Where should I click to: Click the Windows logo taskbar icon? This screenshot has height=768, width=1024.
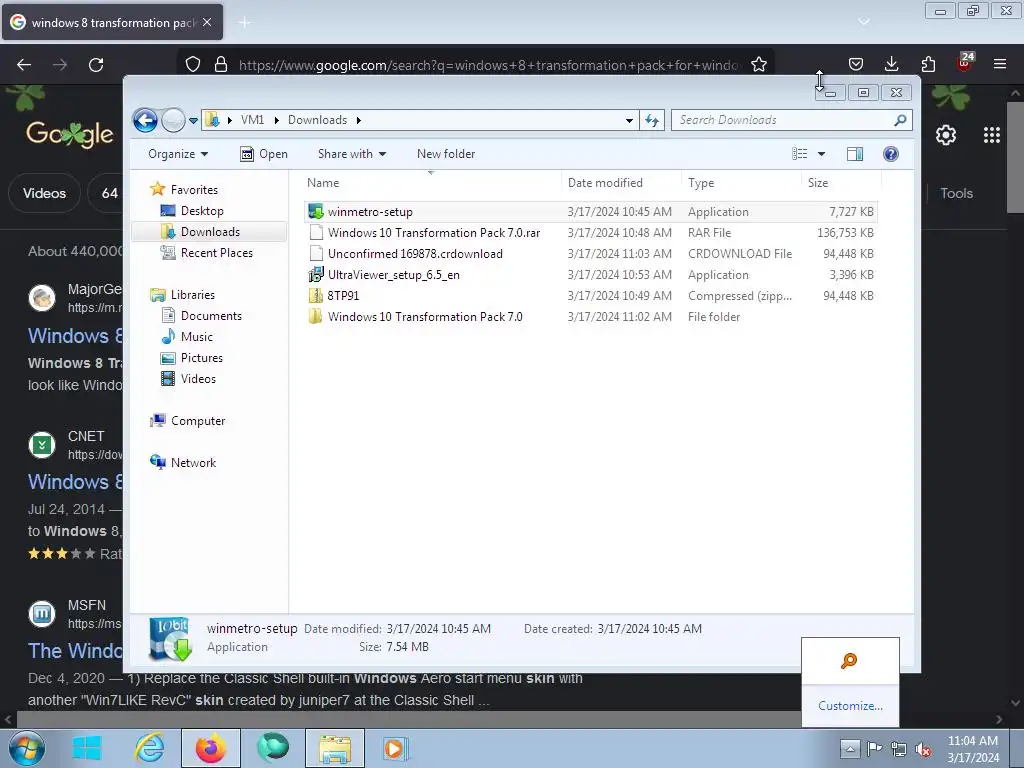pyautogui.click(x=86, y=748)
